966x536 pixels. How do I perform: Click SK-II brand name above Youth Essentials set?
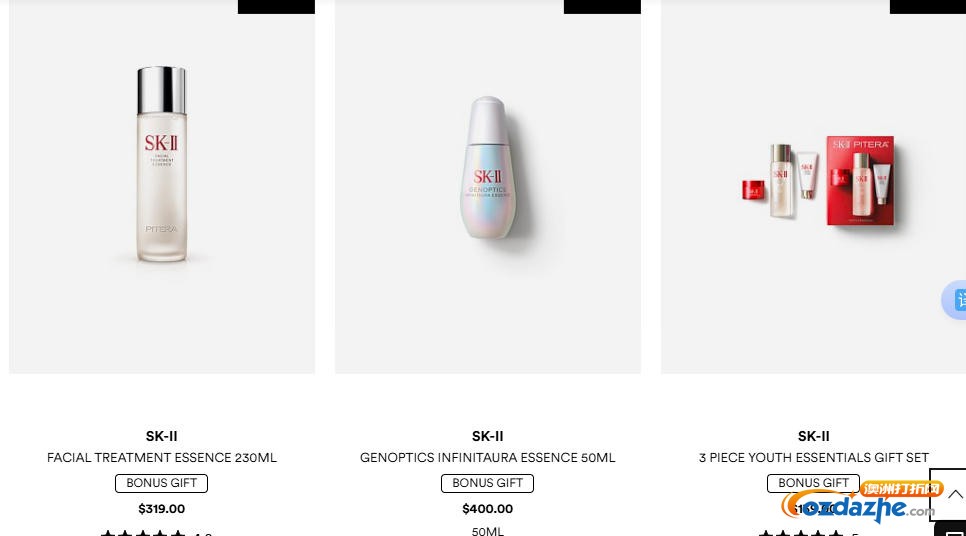coord(813,436)
